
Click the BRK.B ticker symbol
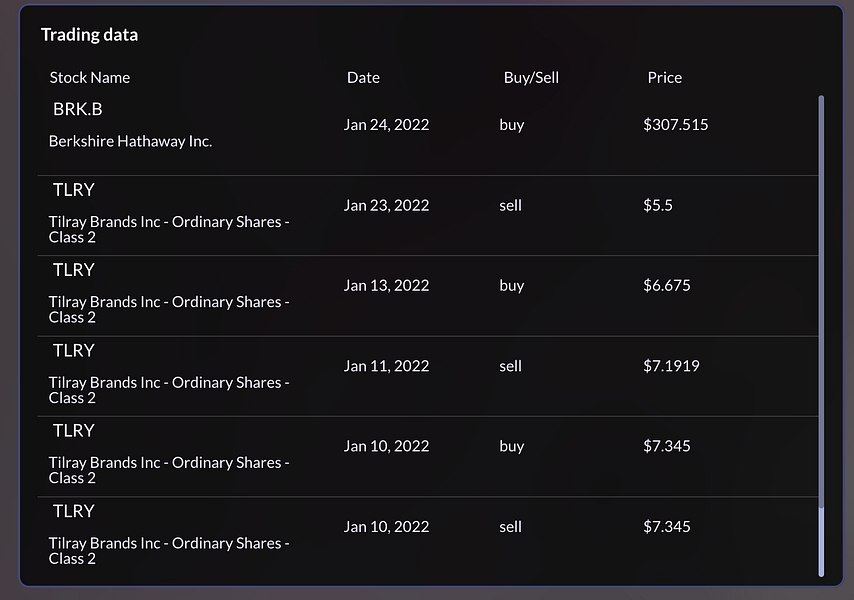click(x=78, y=109)
